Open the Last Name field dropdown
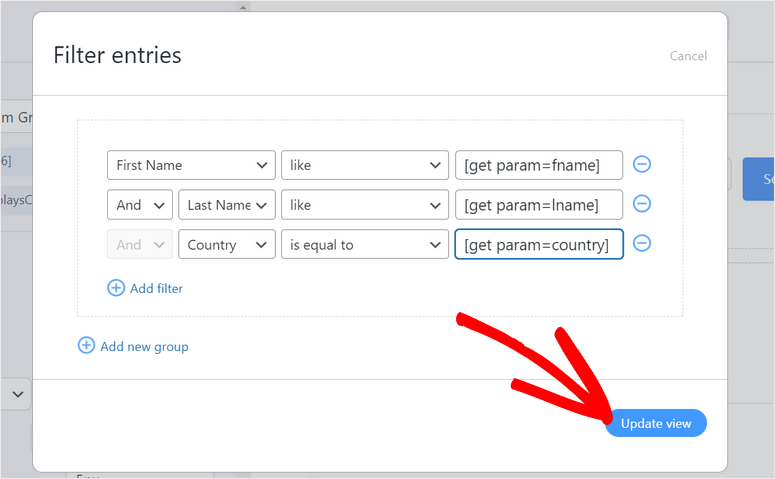This screenshot has height=479, width=775. (x=227, y=205)
